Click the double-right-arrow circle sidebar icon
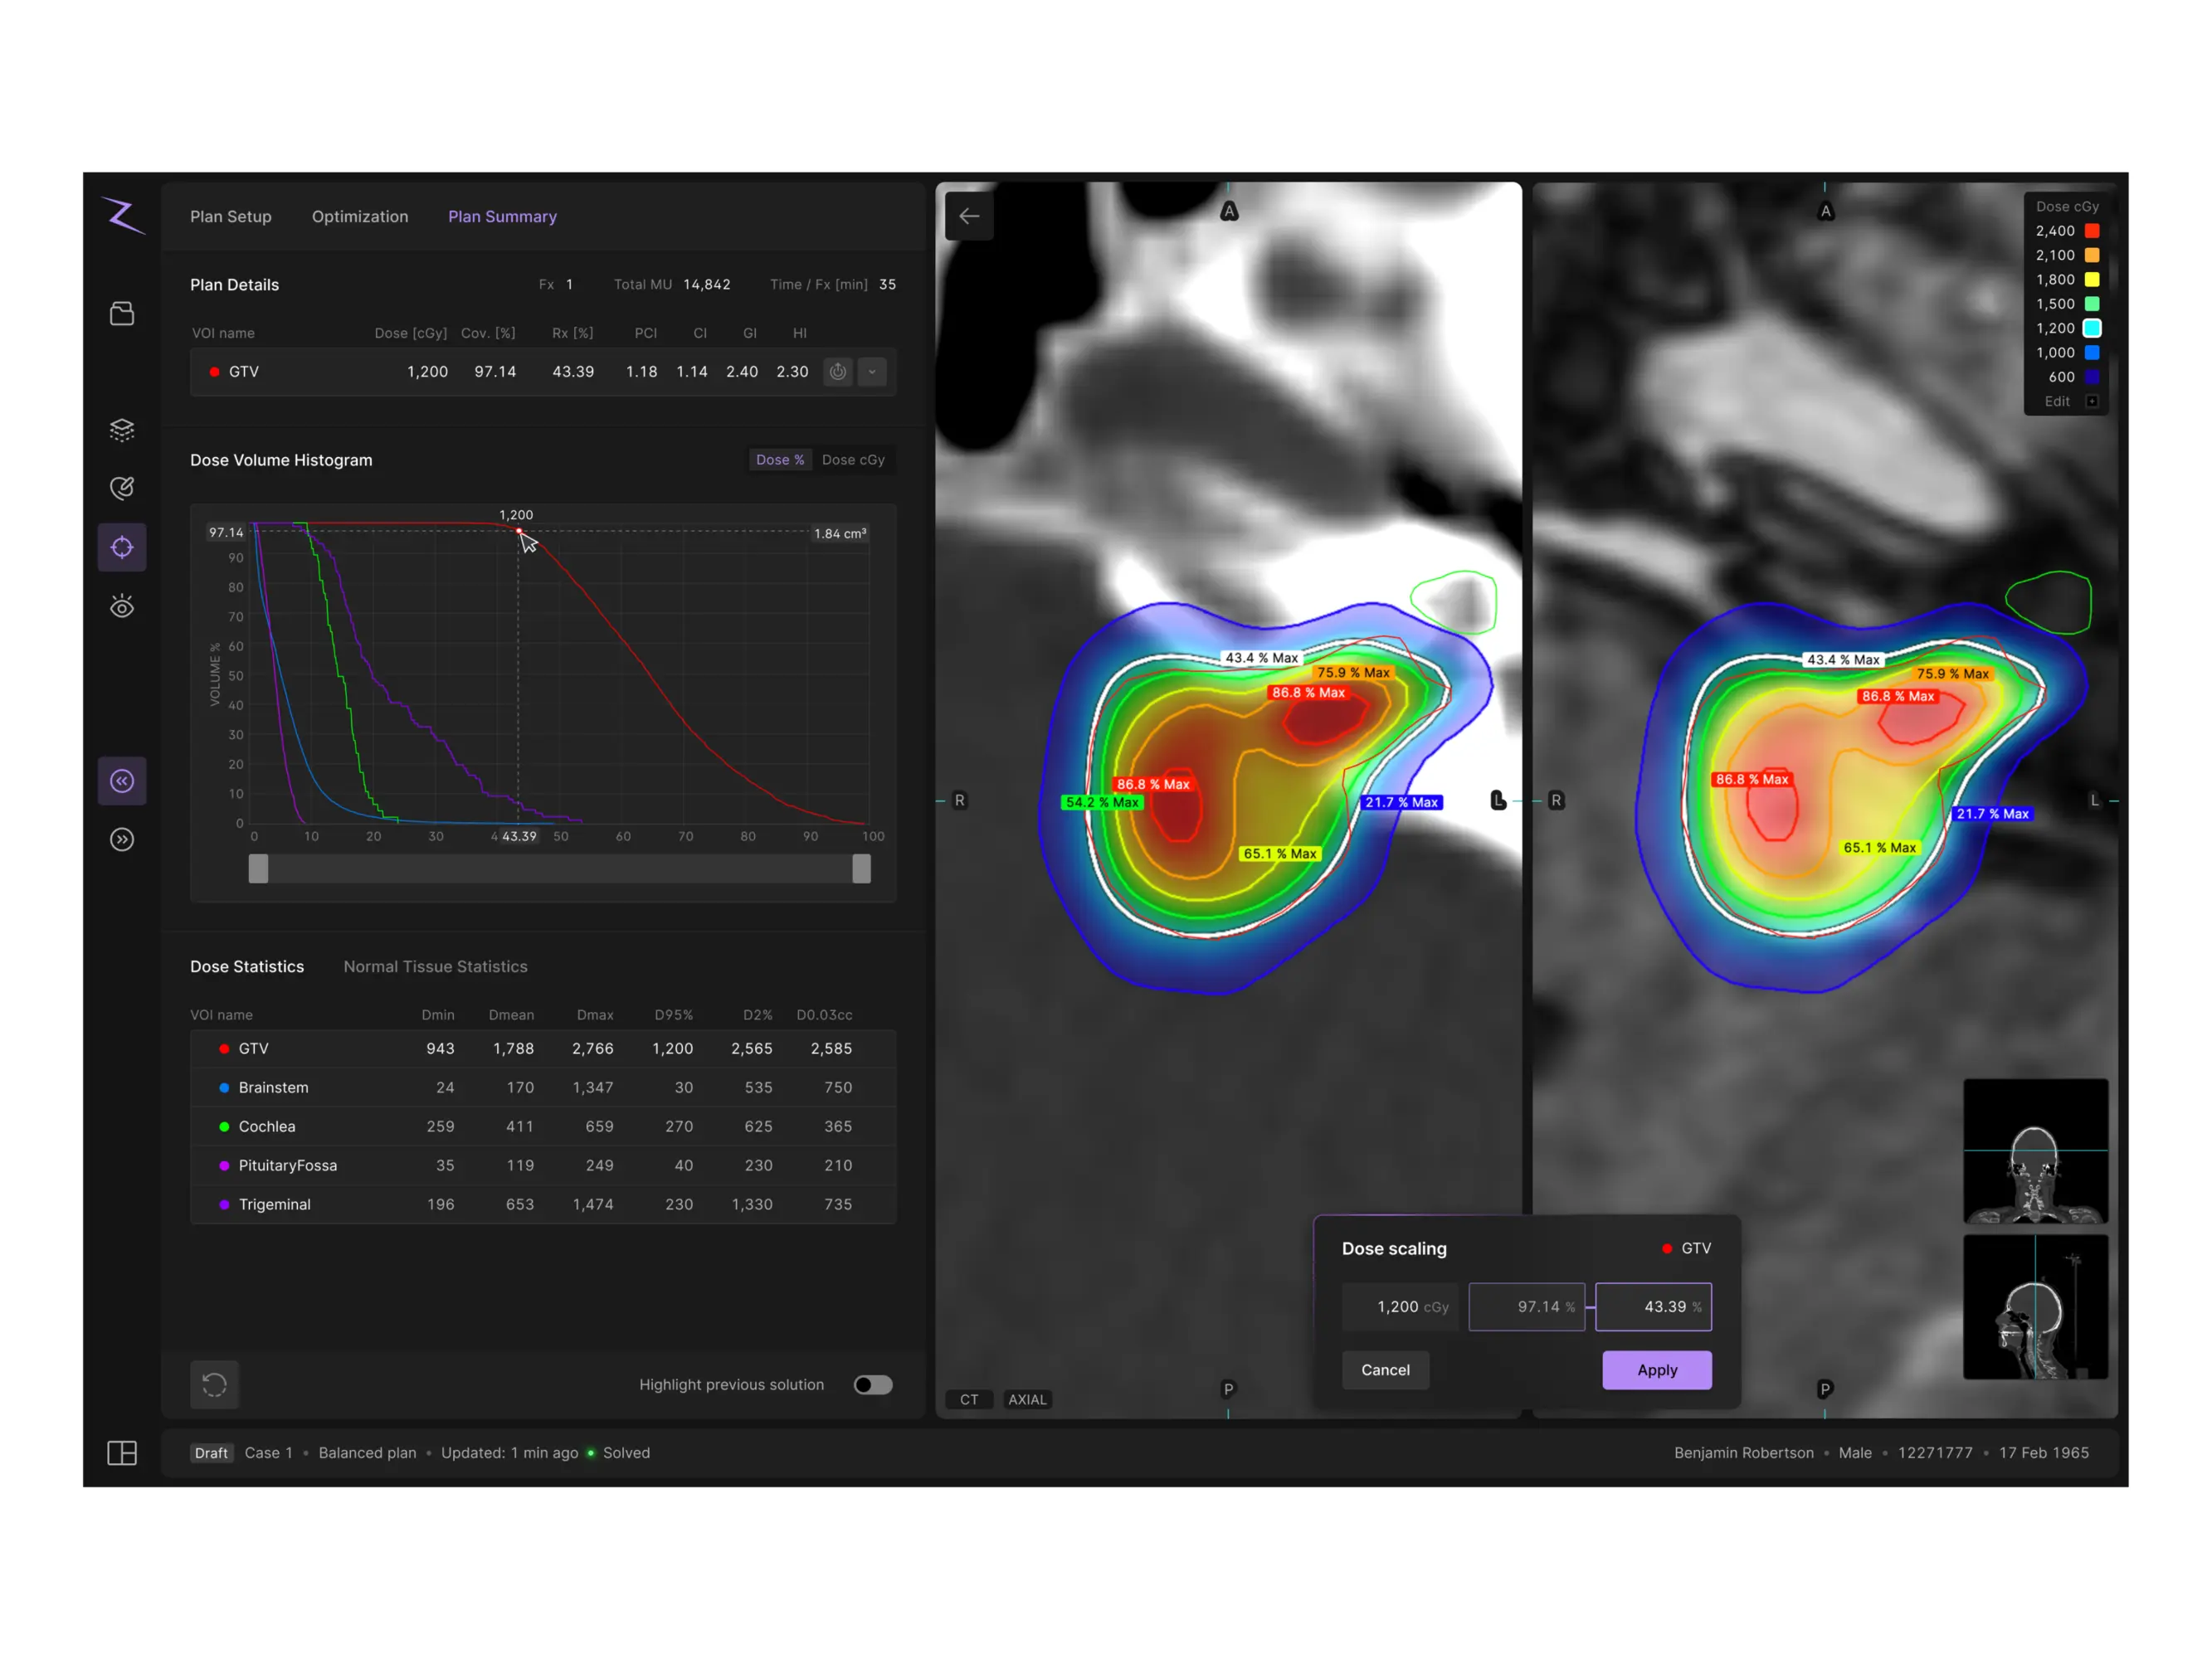 click(x=122, y=840)
